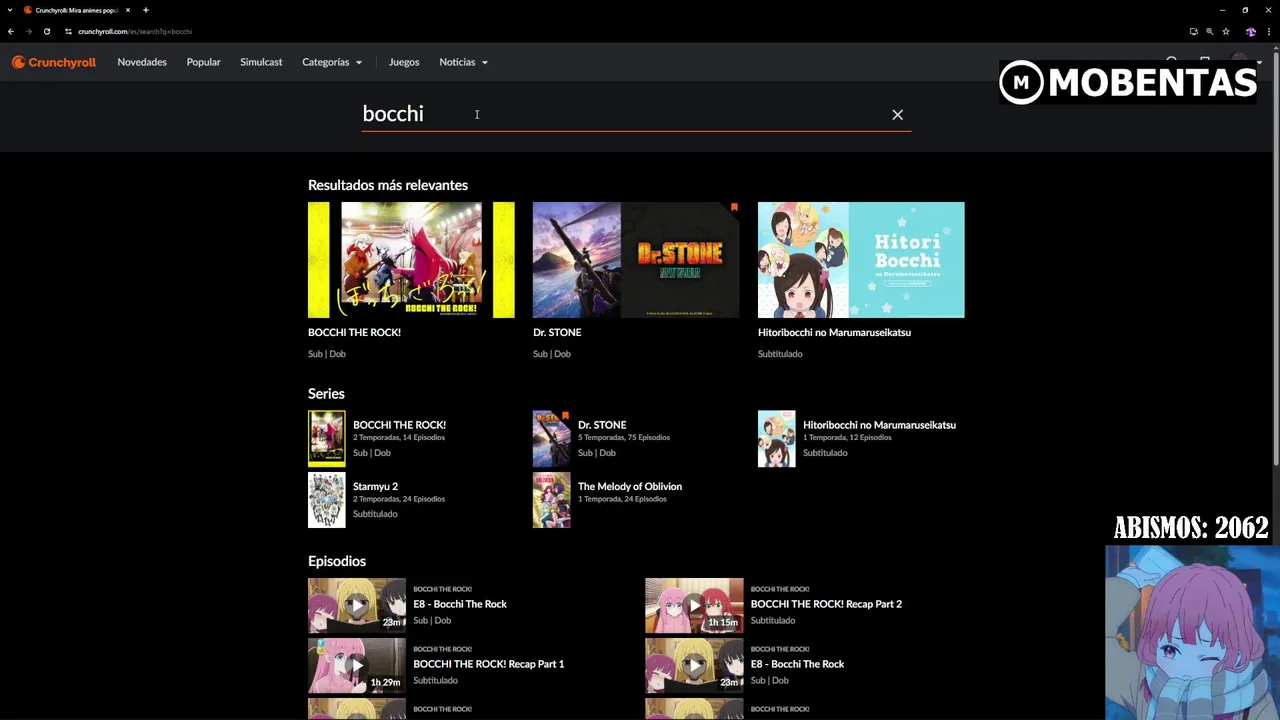Select The Melody of Oblivion series thumbnail
The height and width of the screenshot is (720, 1280).
pyautogui.click(x=551, y=500)
